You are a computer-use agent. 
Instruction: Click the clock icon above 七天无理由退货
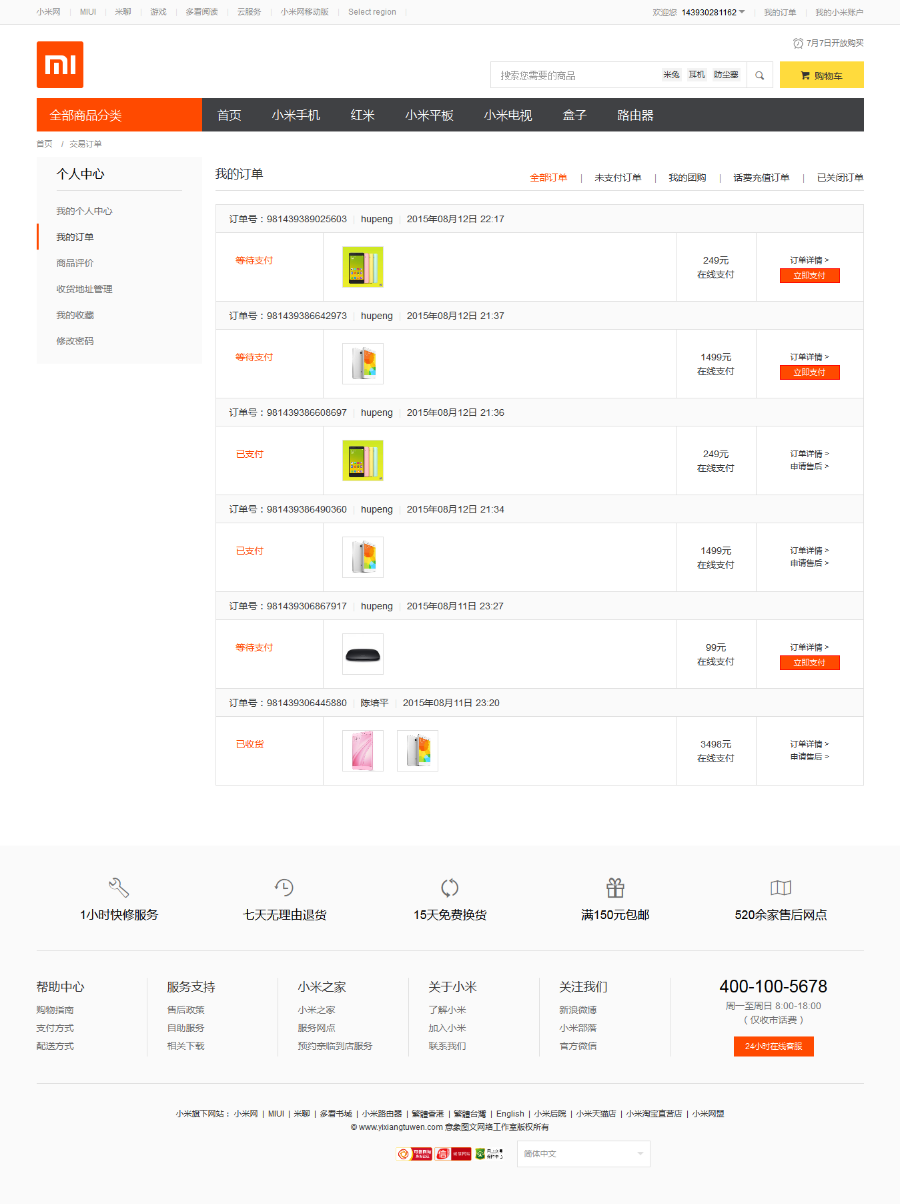coord(283,886)
